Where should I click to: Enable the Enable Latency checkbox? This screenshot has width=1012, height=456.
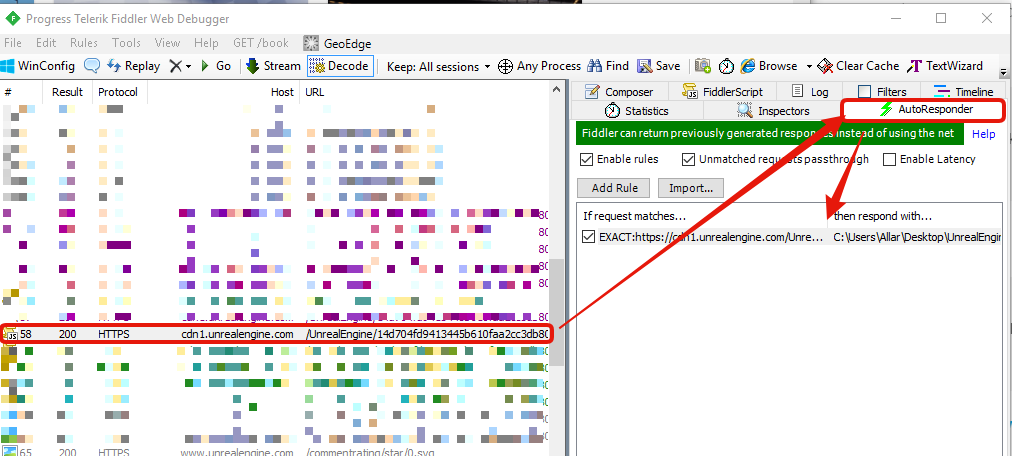pos(889,159)
